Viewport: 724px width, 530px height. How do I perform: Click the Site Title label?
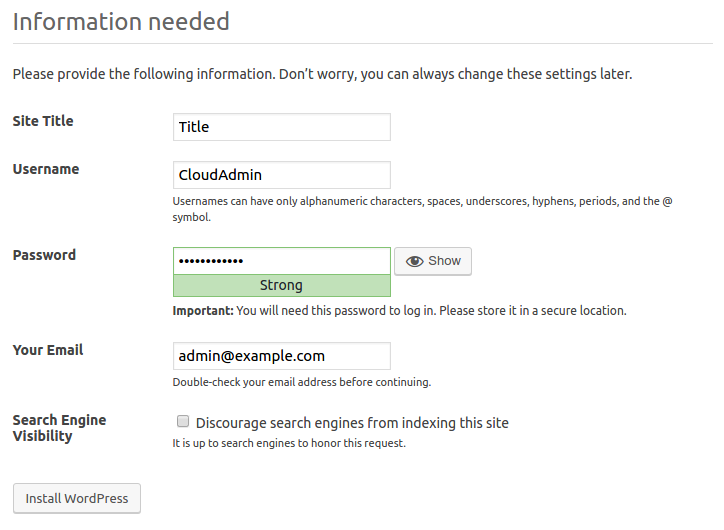point(43,121)
